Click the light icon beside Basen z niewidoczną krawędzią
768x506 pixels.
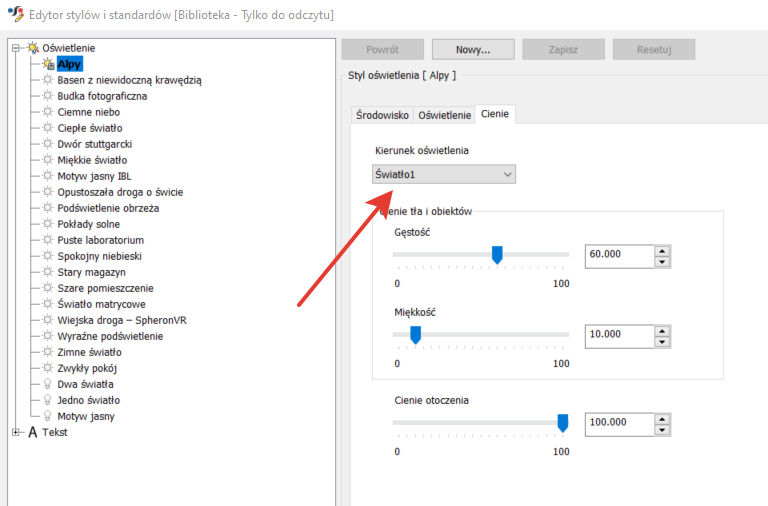[x=48, y=80]
